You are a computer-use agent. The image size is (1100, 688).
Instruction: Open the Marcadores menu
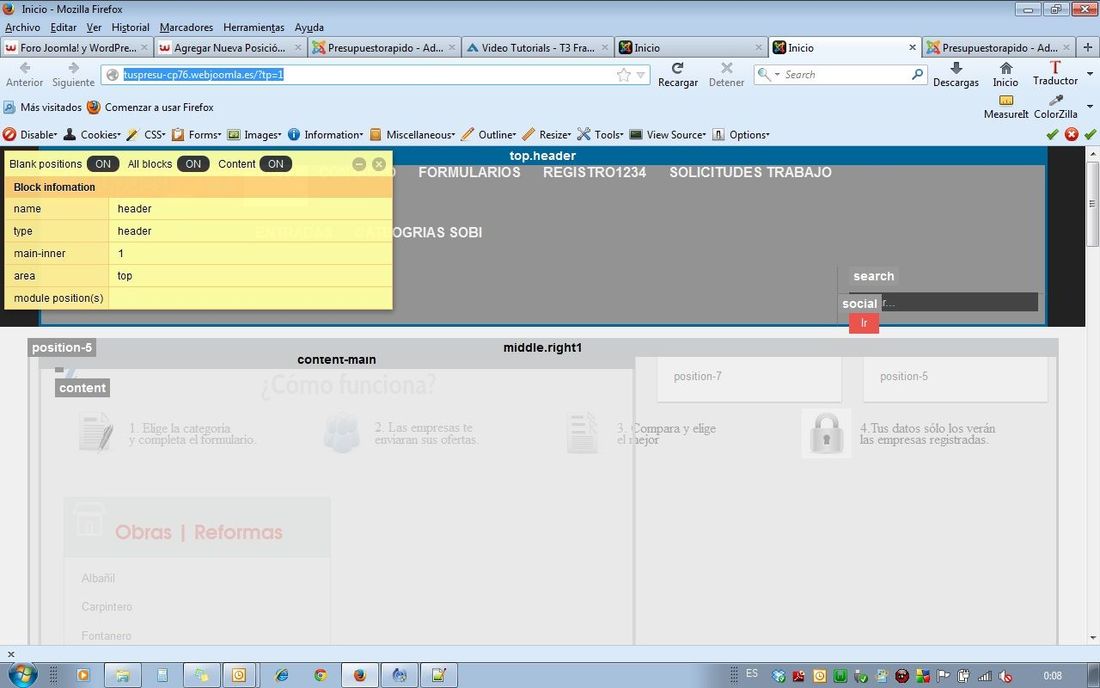(x=186, y=27)
